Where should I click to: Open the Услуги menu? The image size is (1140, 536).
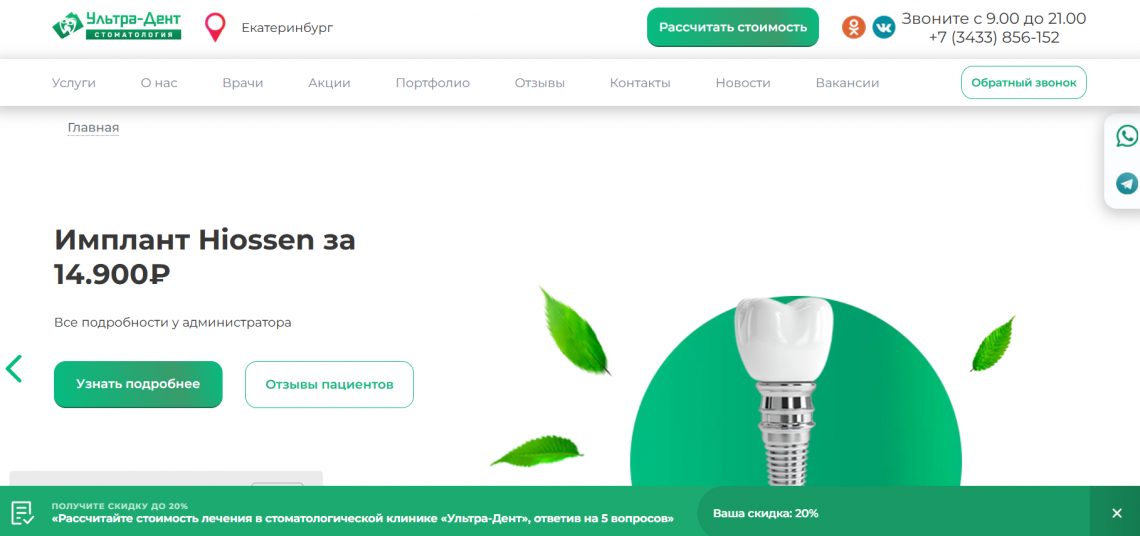(x=73, y=83)
